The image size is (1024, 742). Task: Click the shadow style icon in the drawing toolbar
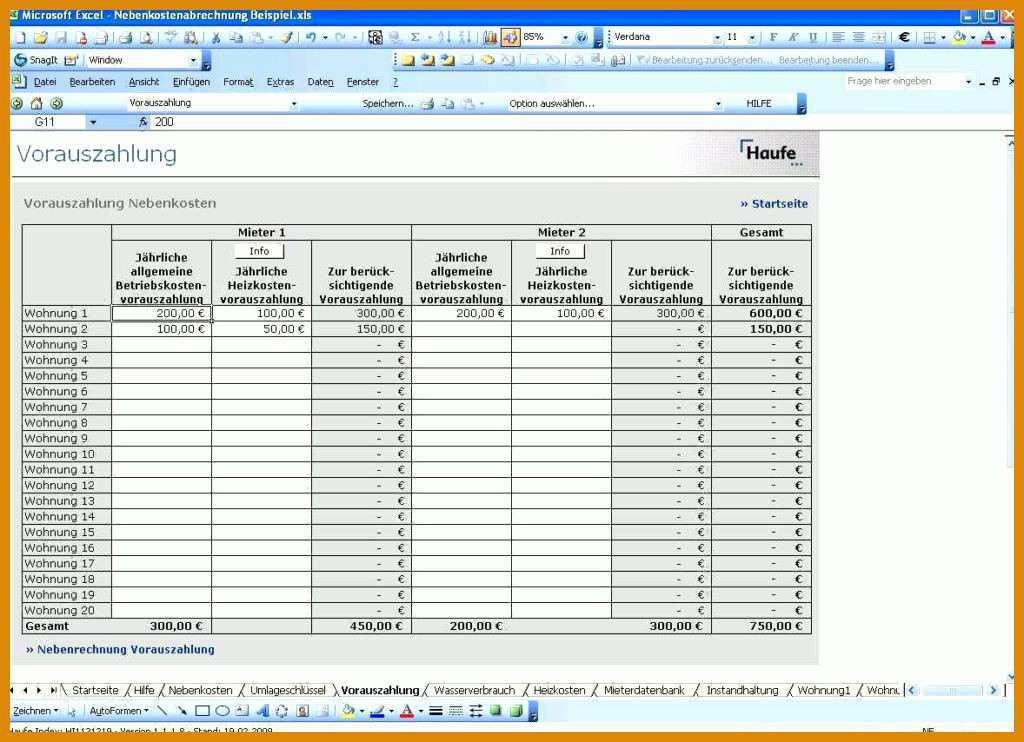coord(496,711)
